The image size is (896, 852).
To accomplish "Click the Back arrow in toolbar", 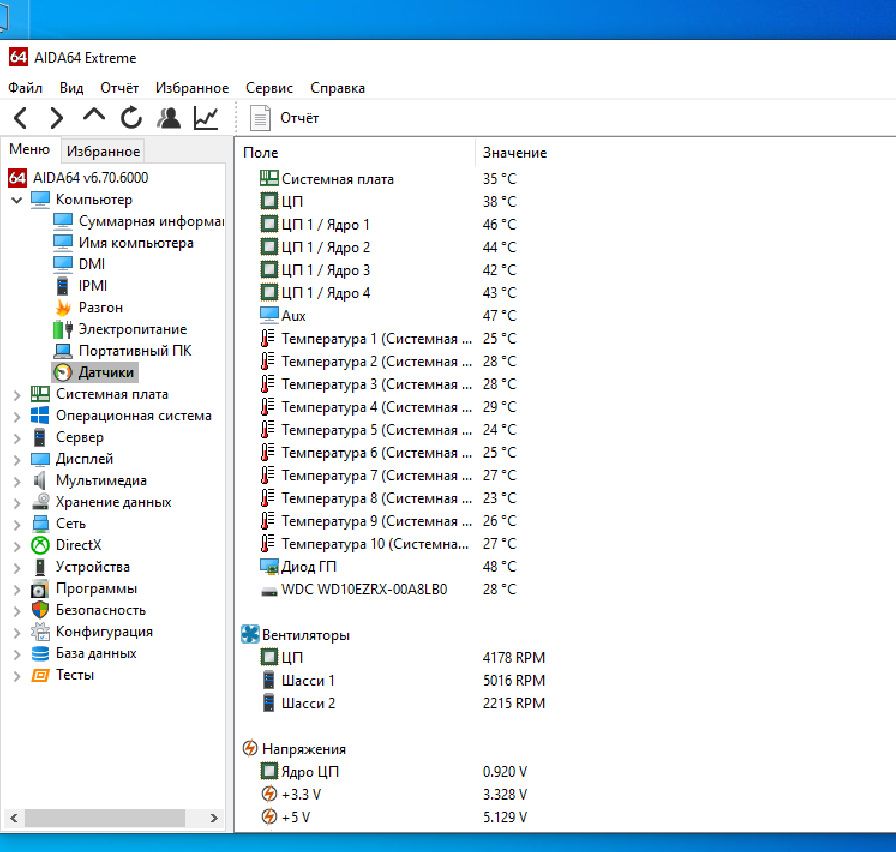I will [x=21, y=118].
